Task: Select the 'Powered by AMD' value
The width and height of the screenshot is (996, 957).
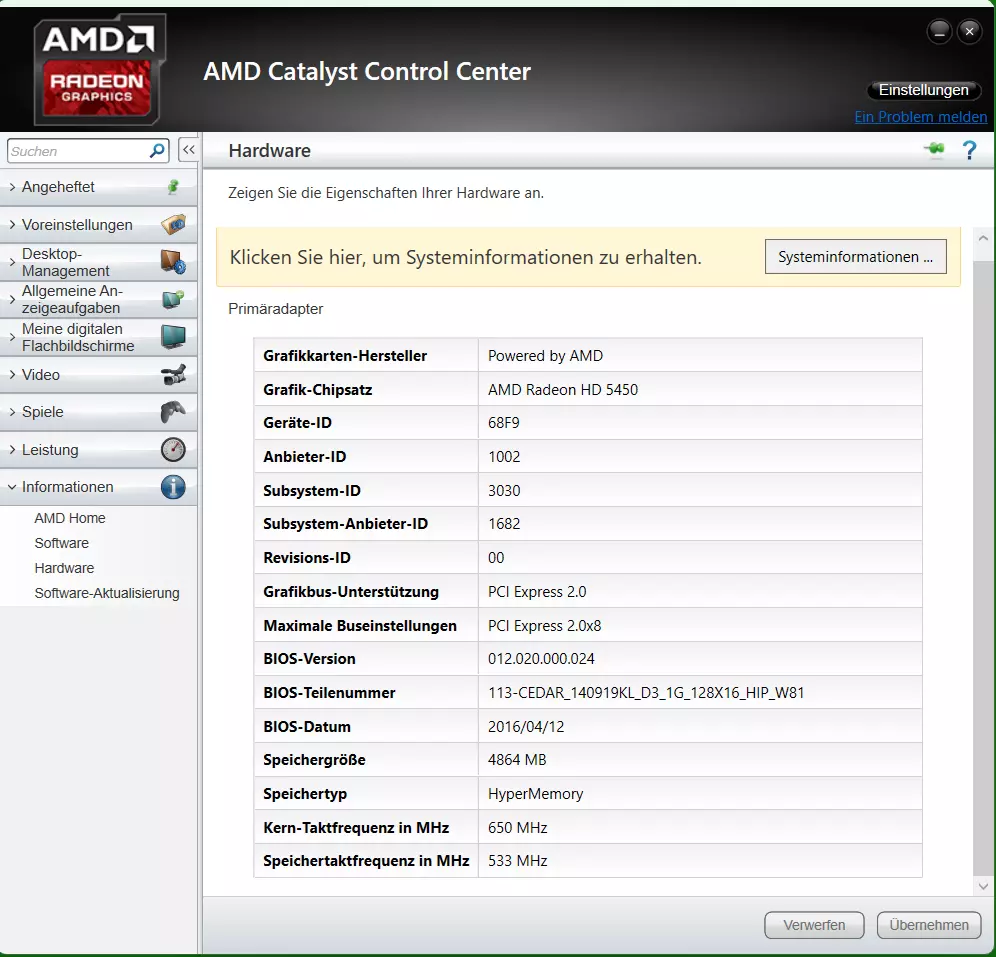Action: [x=545, y=356]
